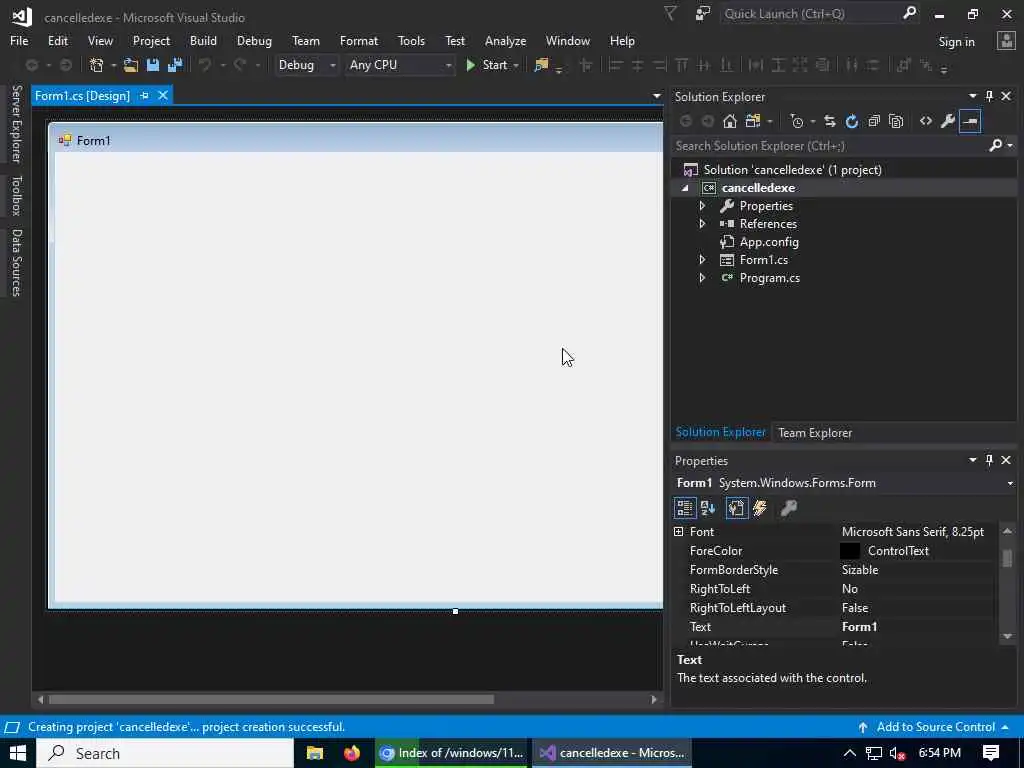Click the designer horizontal scrollbar thumb
Viewport: 1024px width, 768px height.
[x=271, y=699]
